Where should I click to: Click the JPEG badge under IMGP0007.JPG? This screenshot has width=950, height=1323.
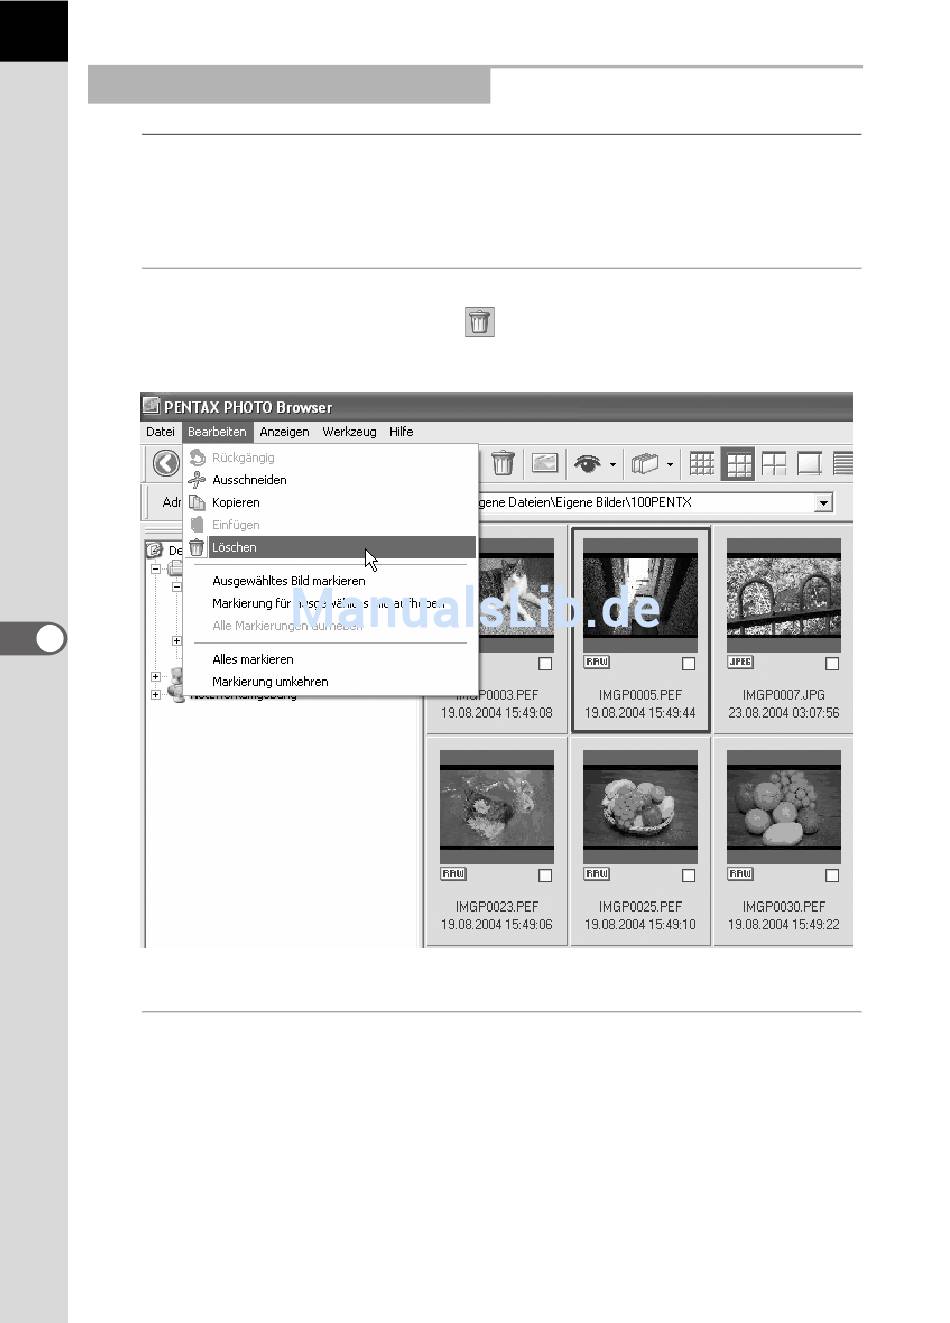(x=740, y=662)
